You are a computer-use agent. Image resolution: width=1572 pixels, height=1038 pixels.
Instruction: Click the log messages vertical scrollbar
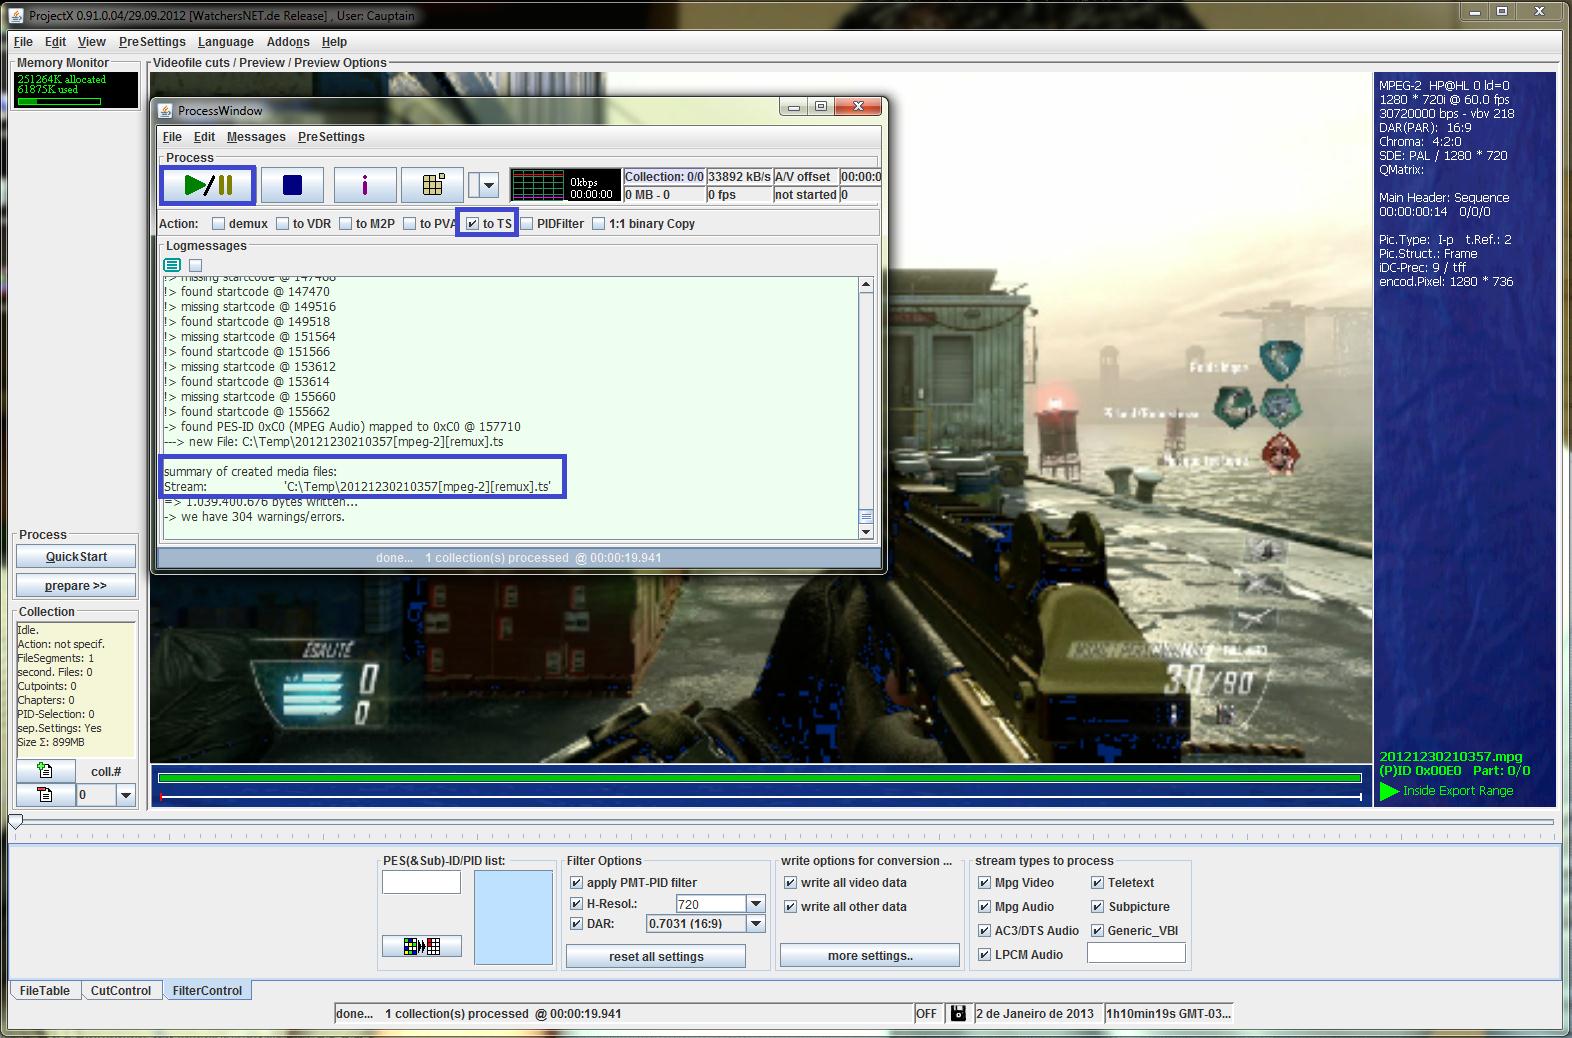point(866,408)
